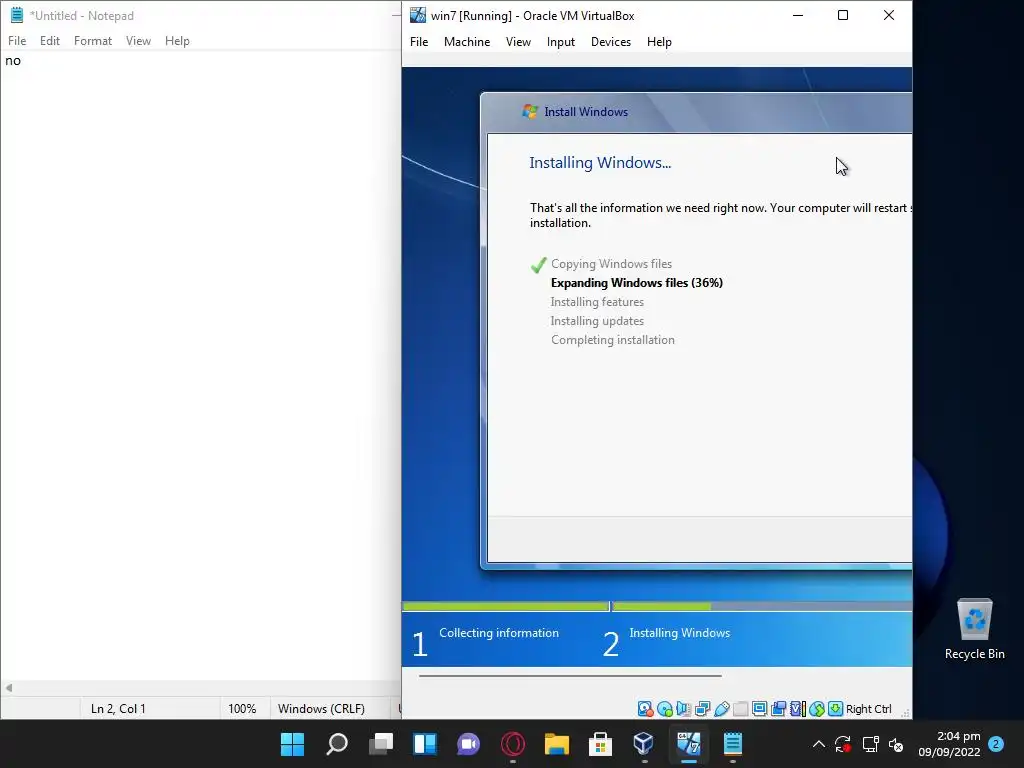
Task: Open Notepad's Format menu
Action: coord(93,40)
